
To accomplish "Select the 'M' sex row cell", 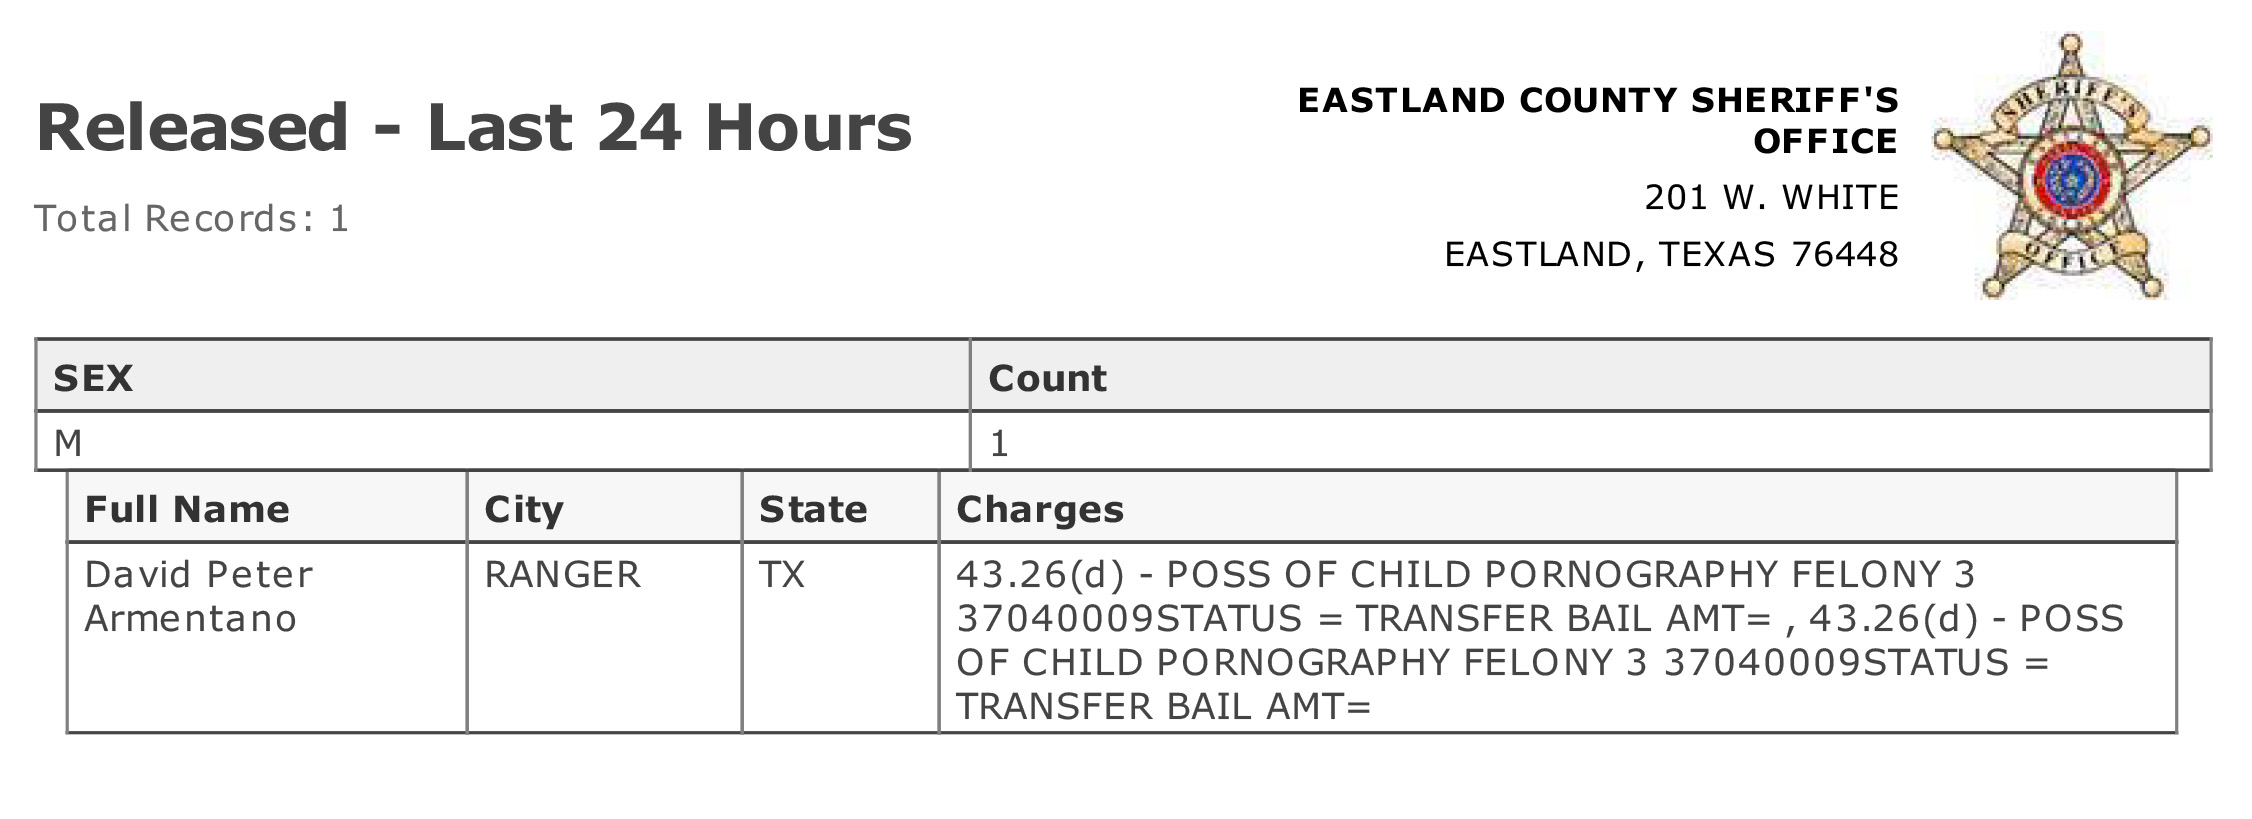I will tap(503, 442).
